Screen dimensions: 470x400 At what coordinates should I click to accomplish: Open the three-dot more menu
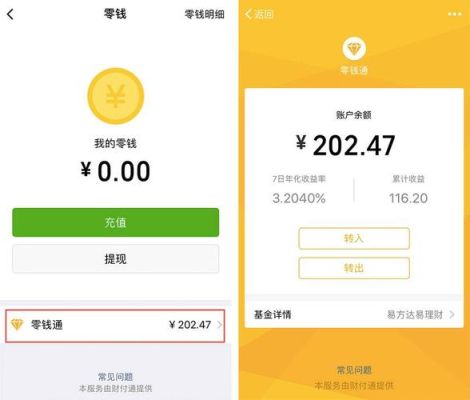[x=455, y=14]
